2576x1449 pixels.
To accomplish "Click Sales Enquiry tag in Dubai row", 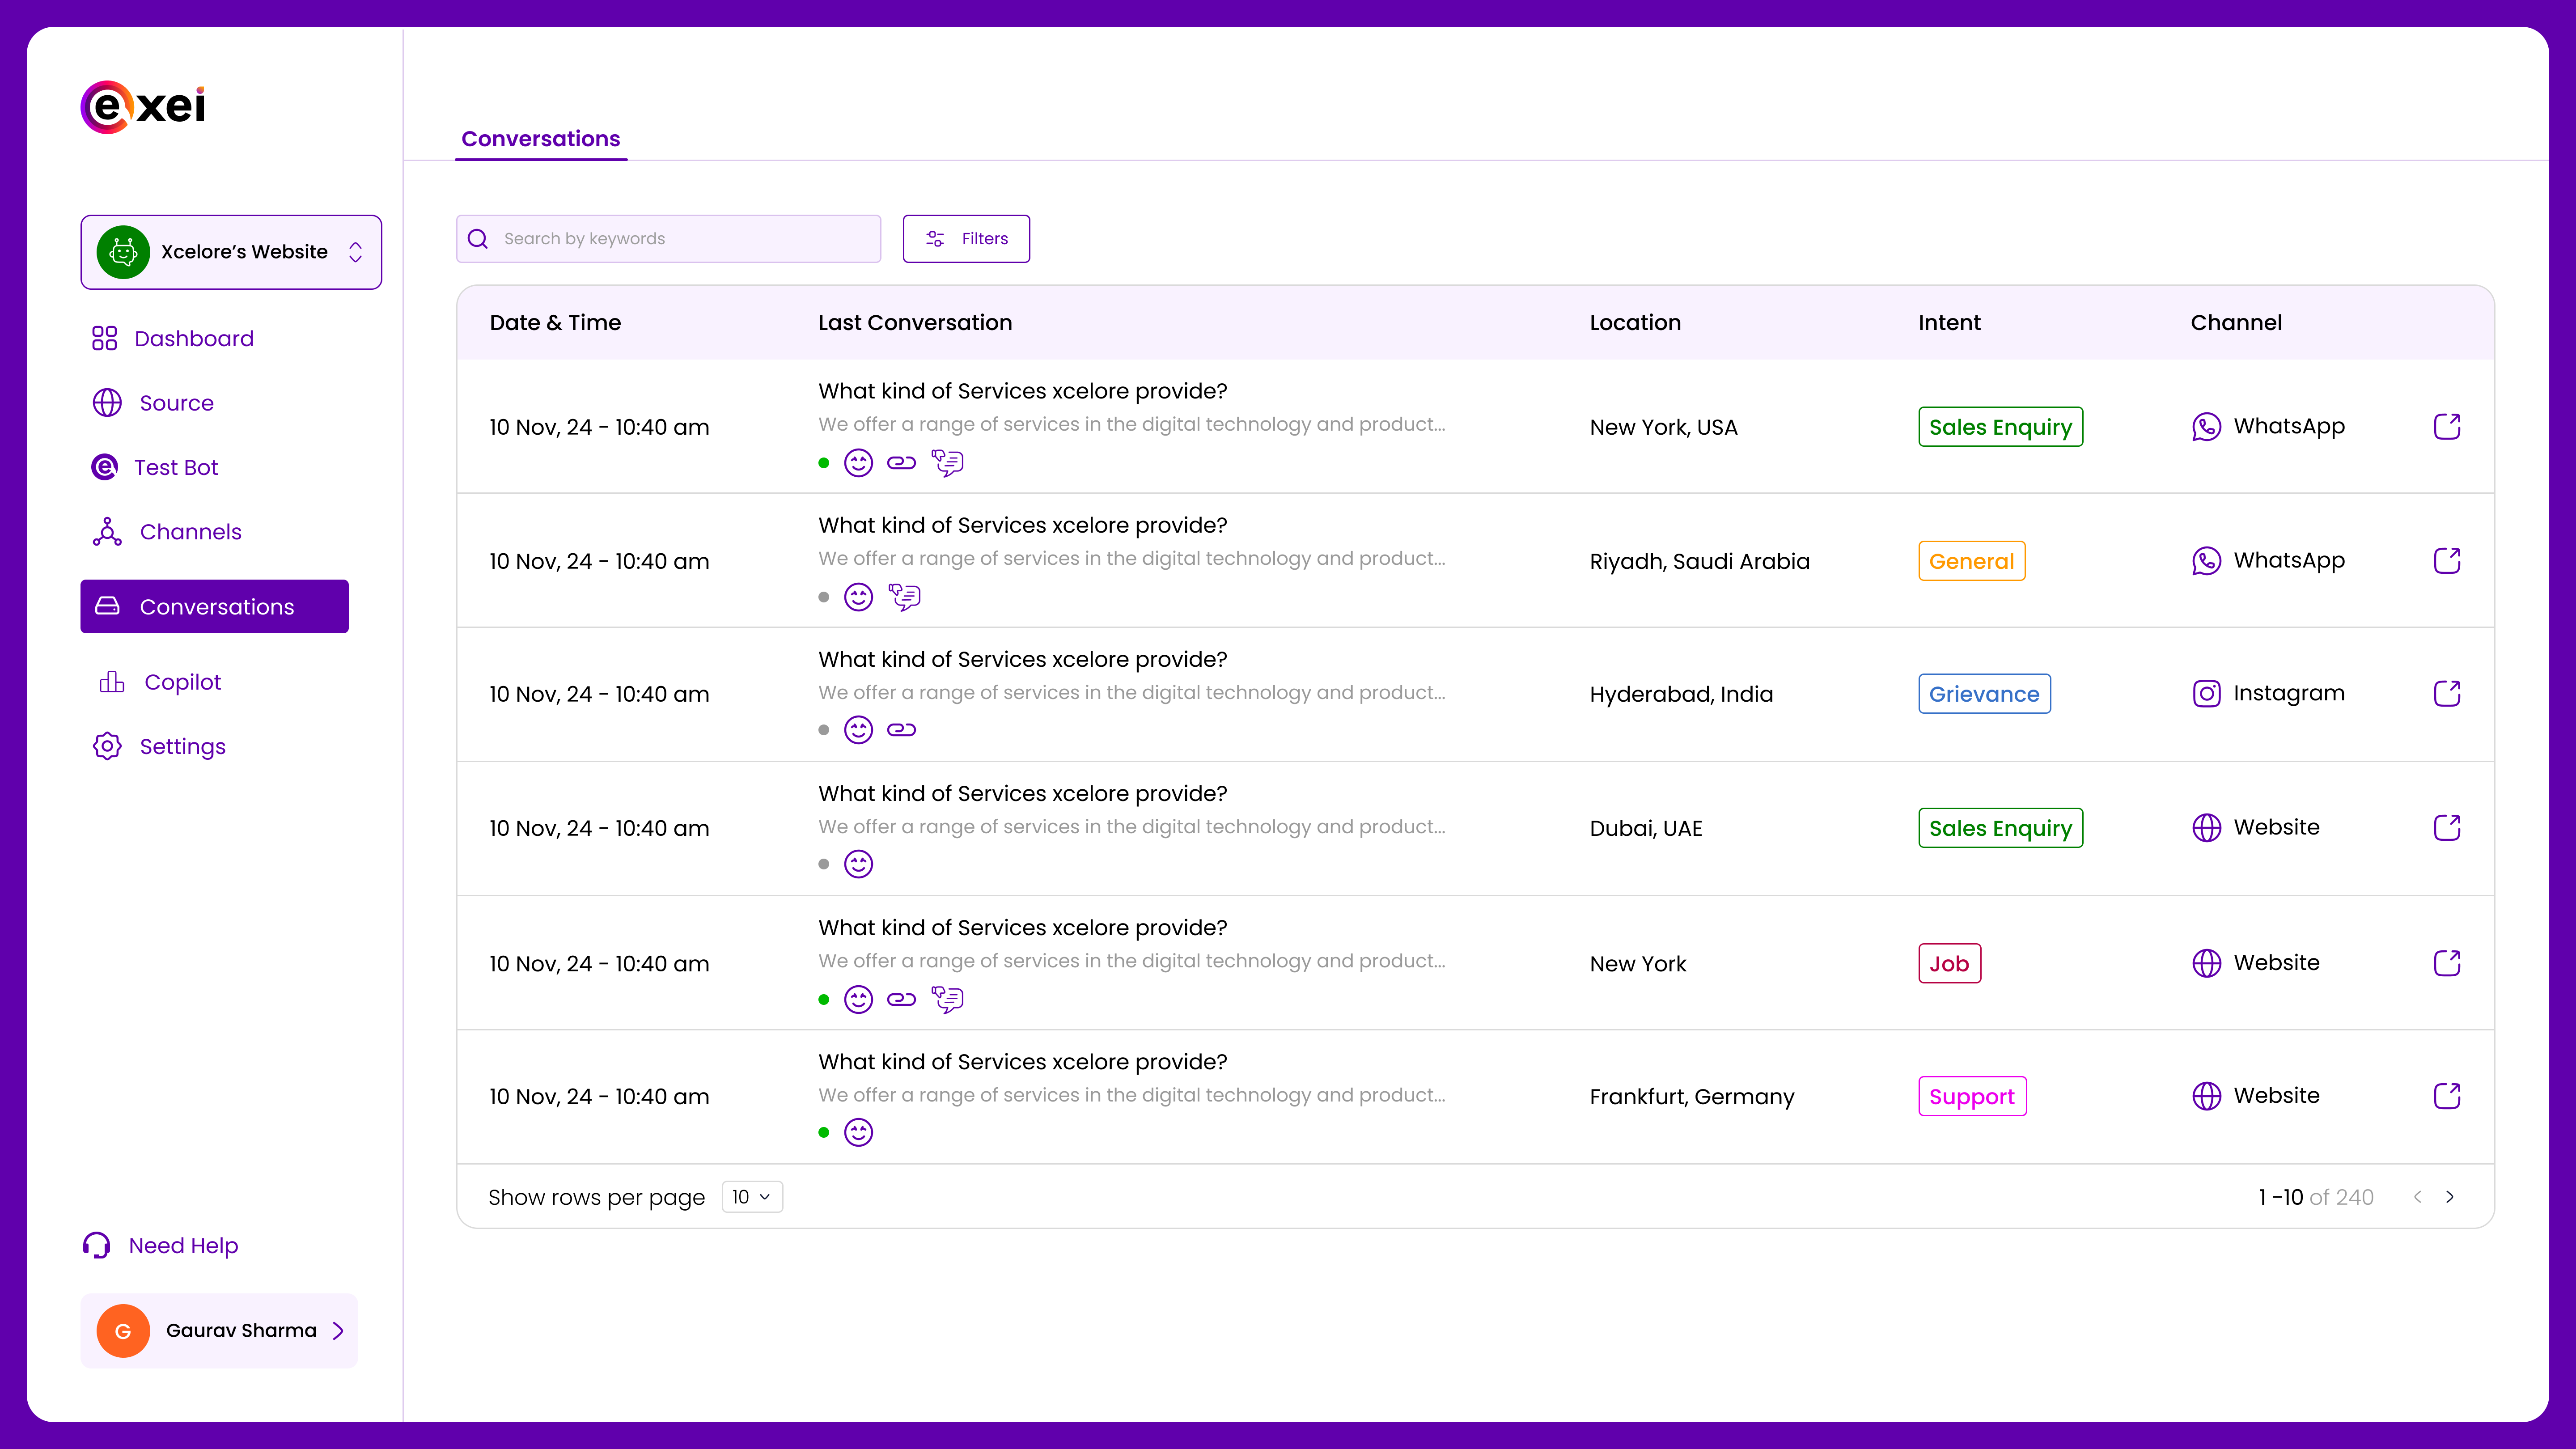I will (x=2000, y=828).
